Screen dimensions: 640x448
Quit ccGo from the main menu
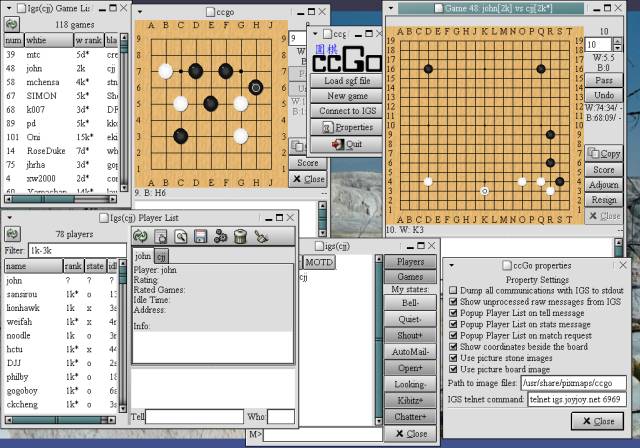pyautogui.click(x=347, y=144)
